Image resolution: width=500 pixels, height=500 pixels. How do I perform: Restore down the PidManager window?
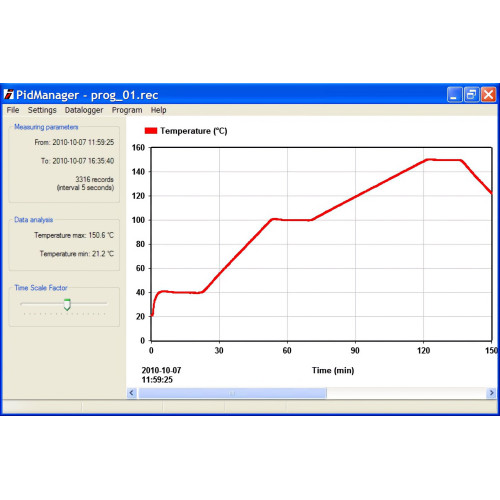[x=471, y=95]
